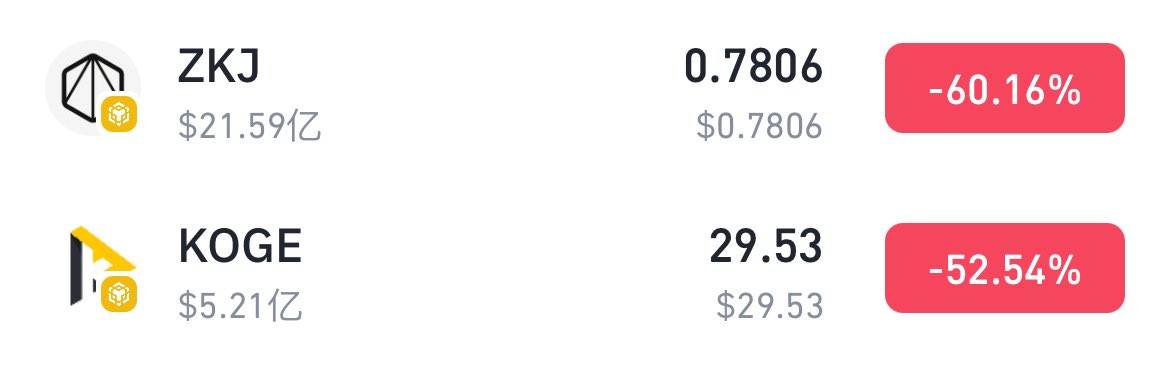Open the KOGE token list row
Viewport: 1169px width, 366px height.
pos(584,268)
